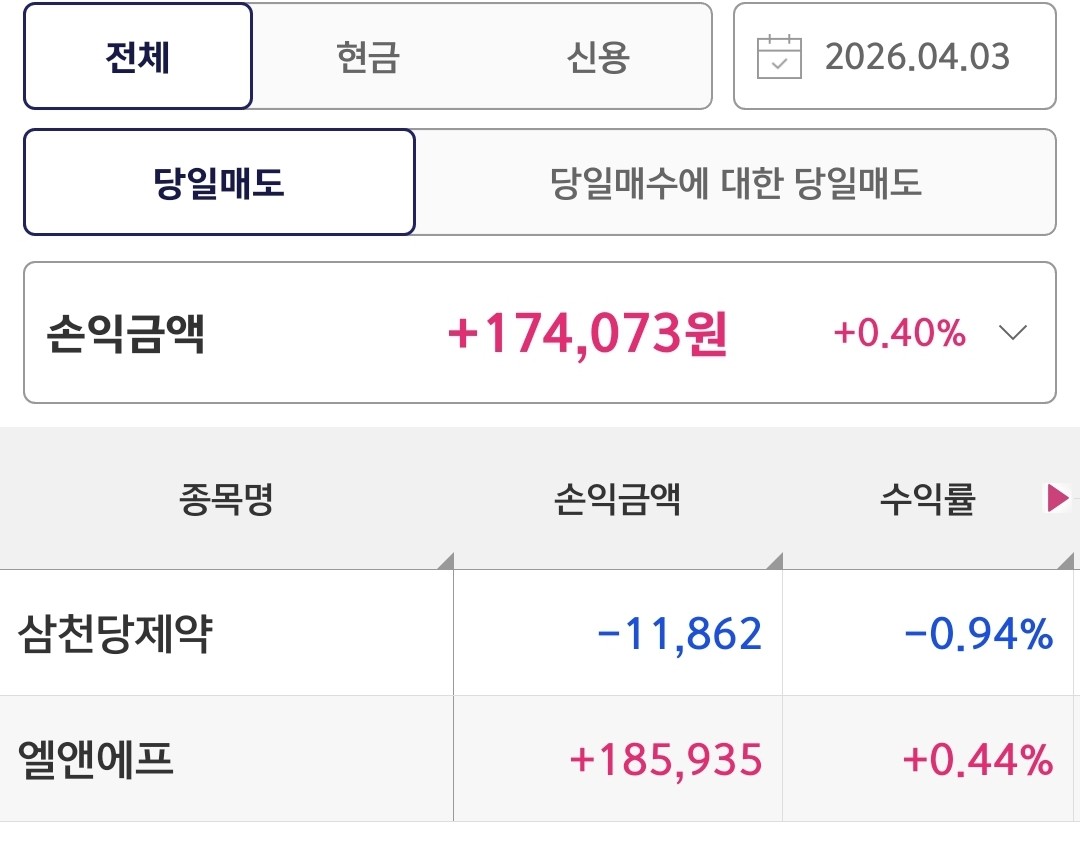Sort by the 종목명 column header
Viewport: 1080px width, 844px height.
(226, 499)
